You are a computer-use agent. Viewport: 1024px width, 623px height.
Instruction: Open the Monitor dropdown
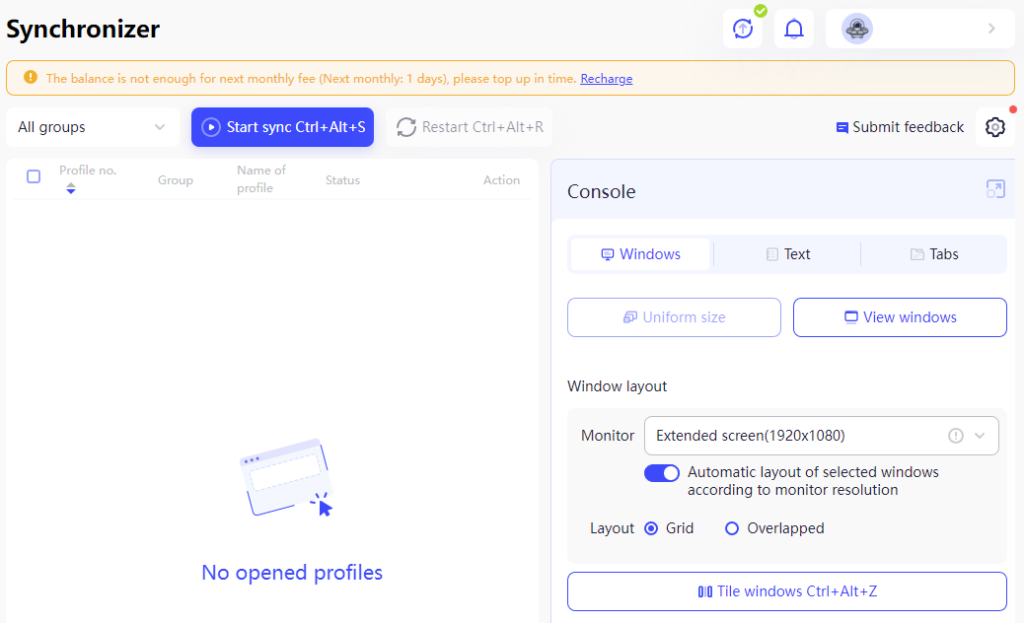coord(821,436)
